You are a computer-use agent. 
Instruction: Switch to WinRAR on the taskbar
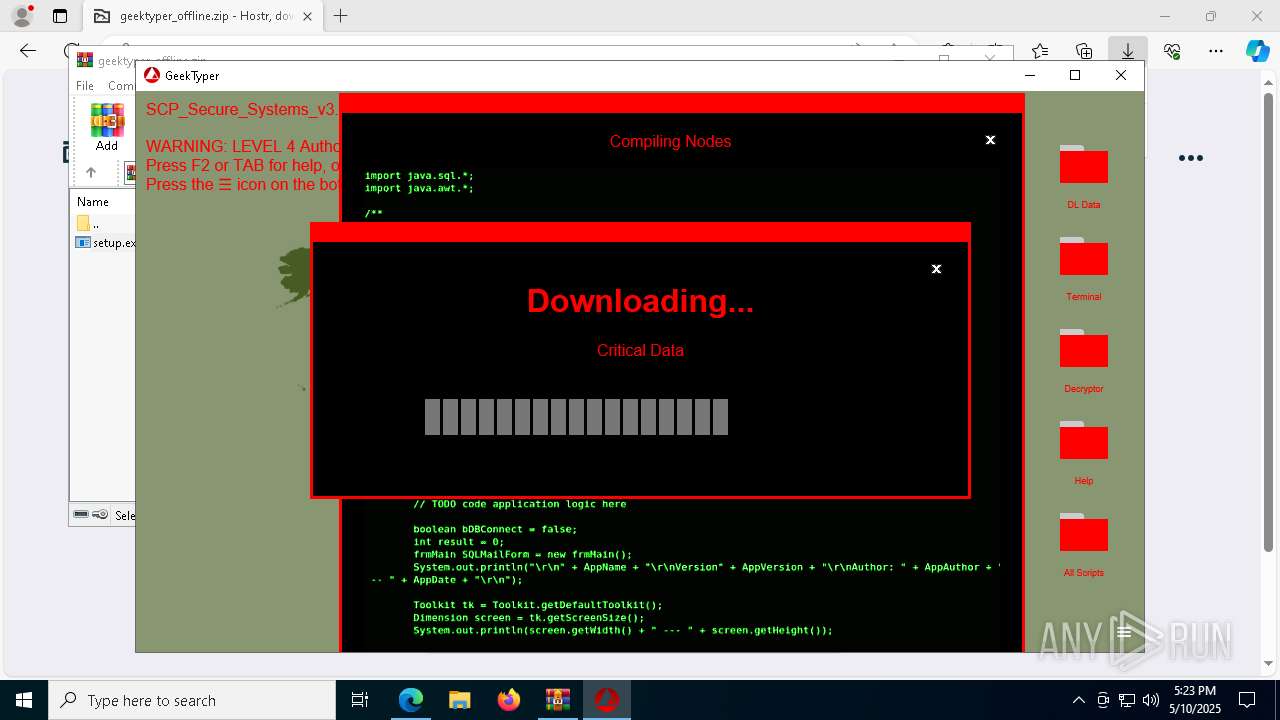(557, 700)
